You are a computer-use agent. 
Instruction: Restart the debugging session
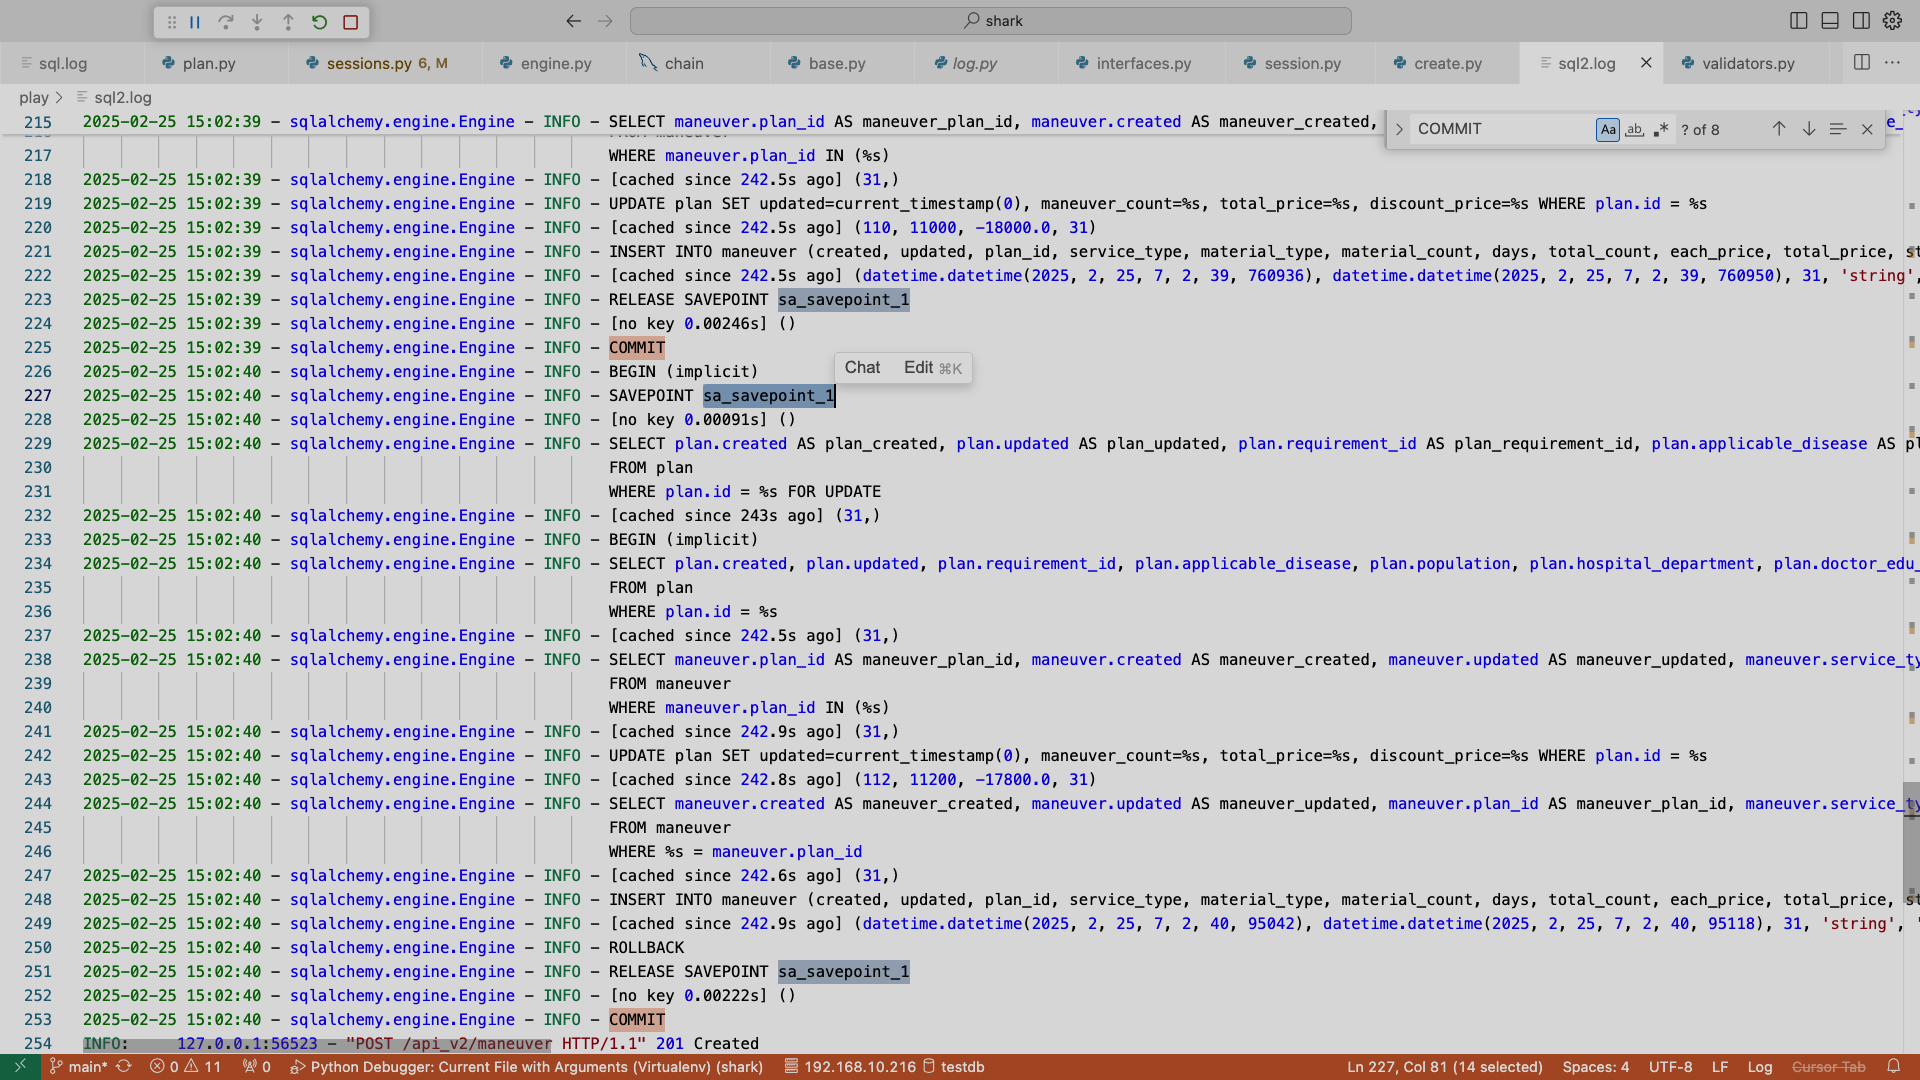pyautogui.click(x=319, y=22)
